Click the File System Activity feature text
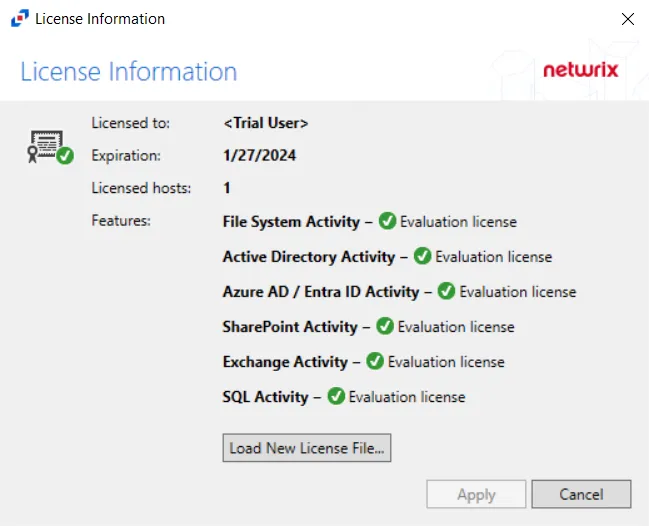 coord(291,222)
